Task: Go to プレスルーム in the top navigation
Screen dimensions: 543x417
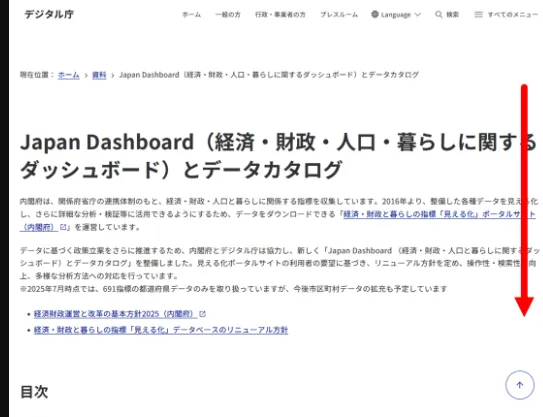Action: click(339, 15)
